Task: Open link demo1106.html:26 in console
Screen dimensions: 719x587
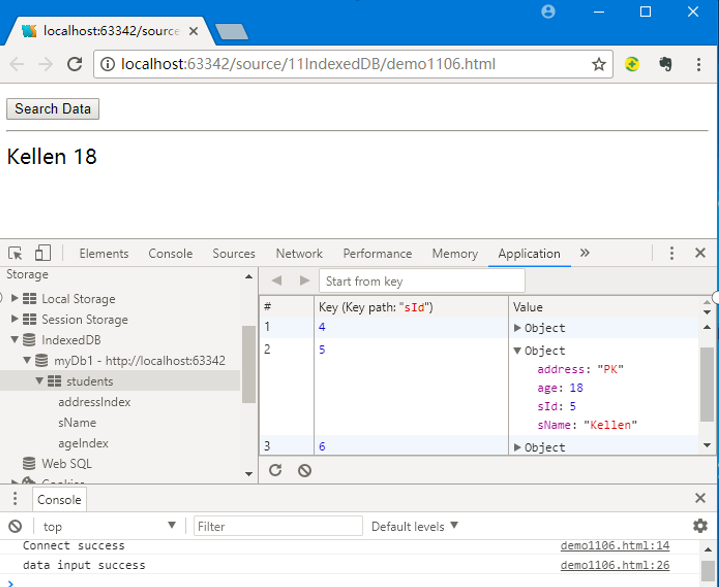Action: click(615, 565)
